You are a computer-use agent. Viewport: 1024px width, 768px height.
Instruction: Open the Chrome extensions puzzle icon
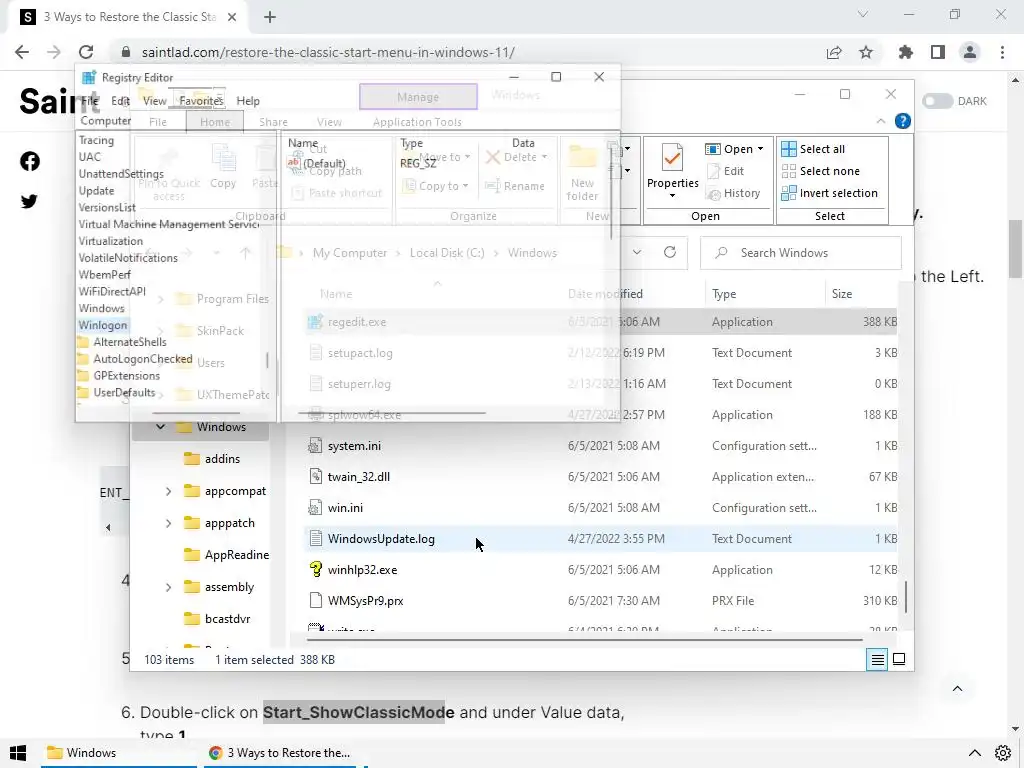pos(906,52)
